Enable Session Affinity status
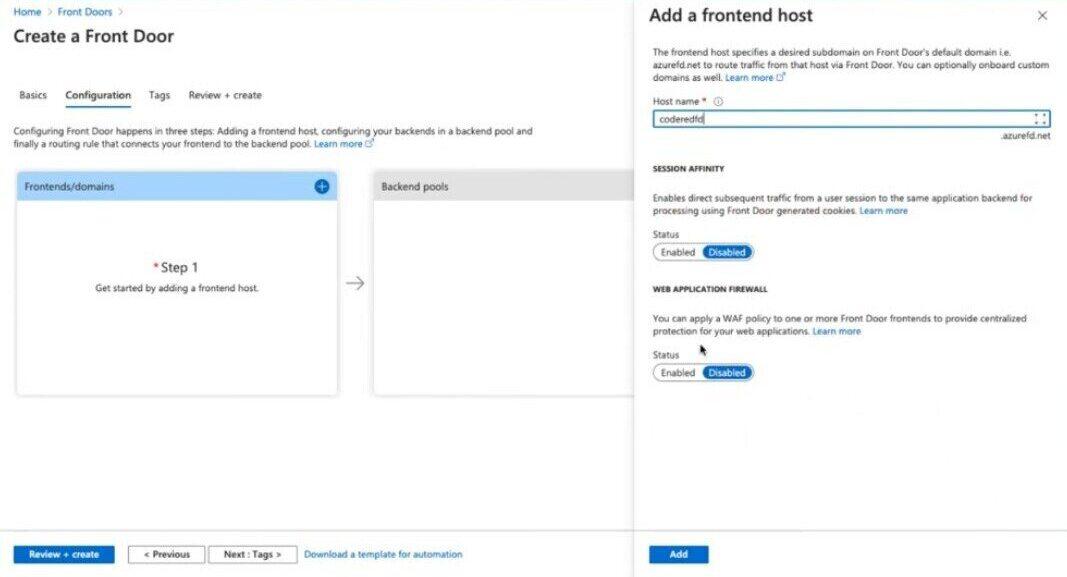This screenshot has height=577, width=1067. click(x=678, y=252)
